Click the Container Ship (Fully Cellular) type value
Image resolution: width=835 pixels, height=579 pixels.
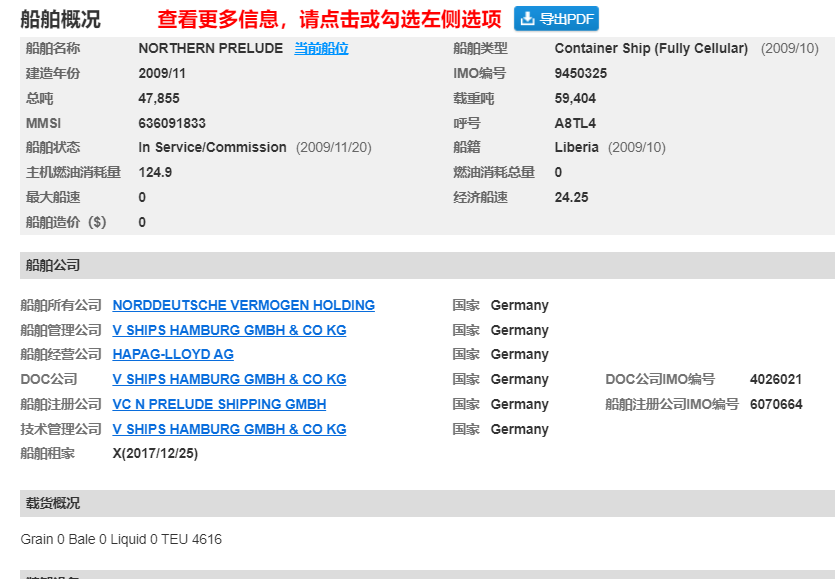(651, 48)
